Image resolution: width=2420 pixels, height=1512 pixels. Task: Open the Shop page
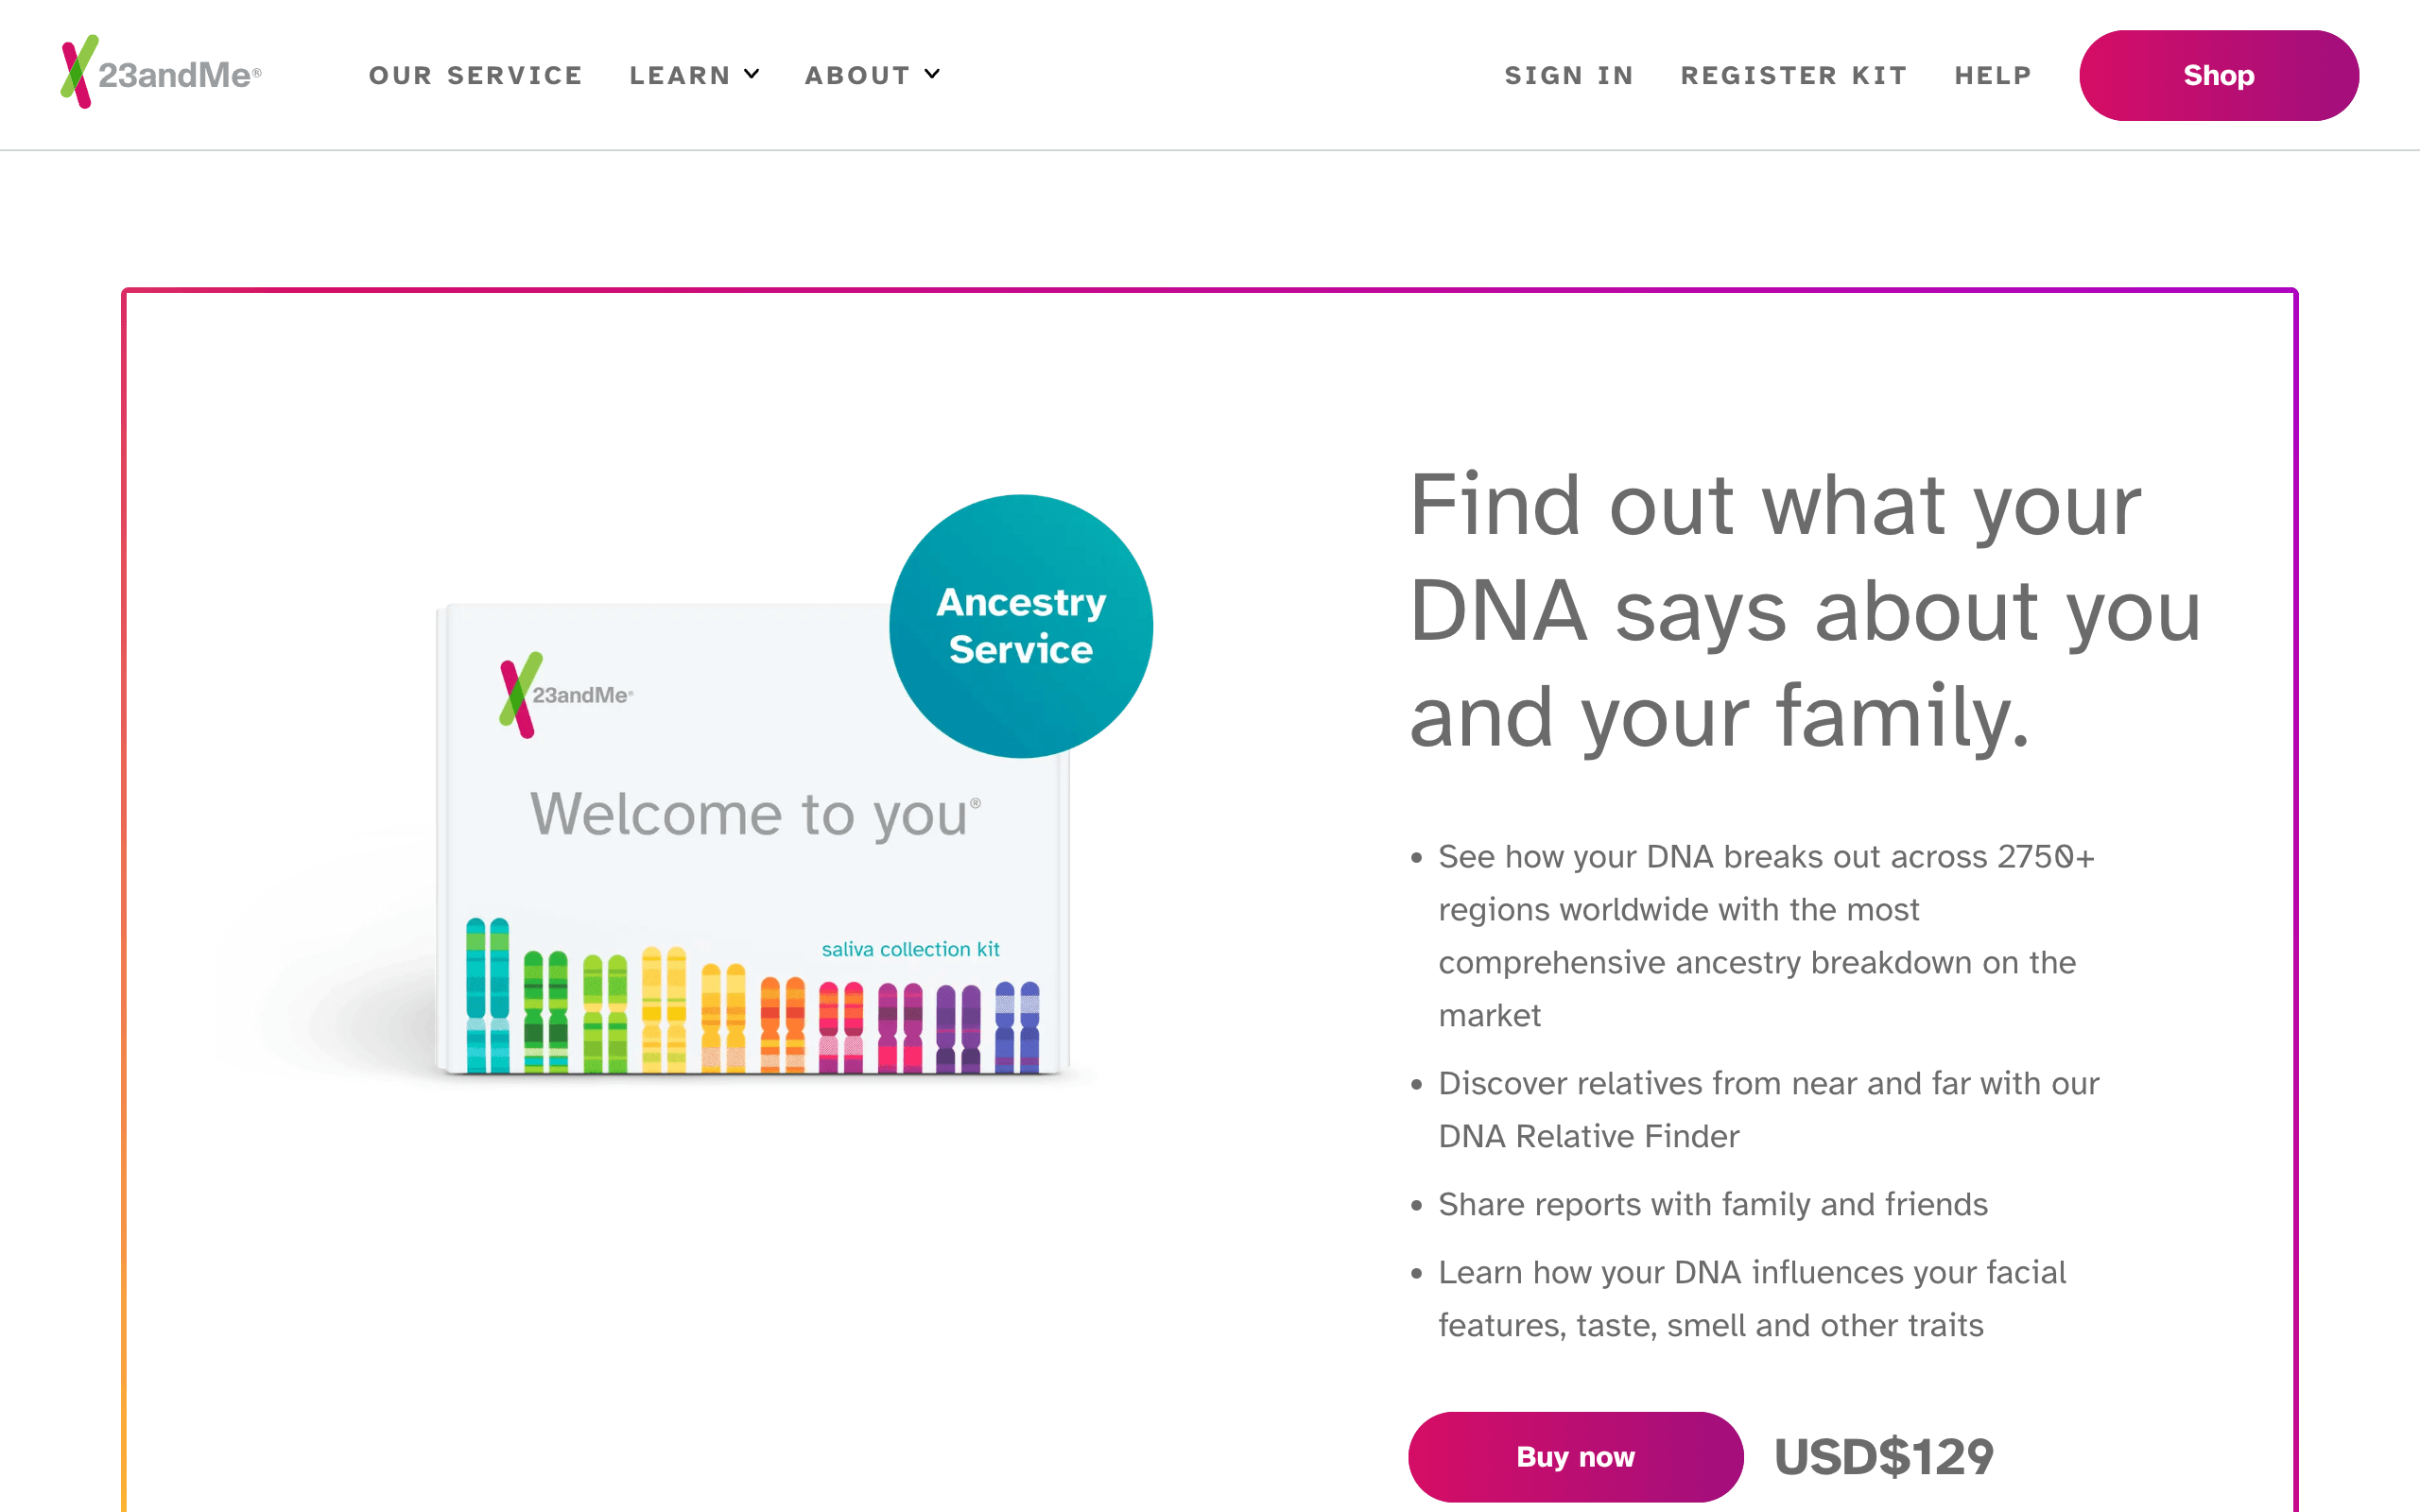pos(2218,75)
